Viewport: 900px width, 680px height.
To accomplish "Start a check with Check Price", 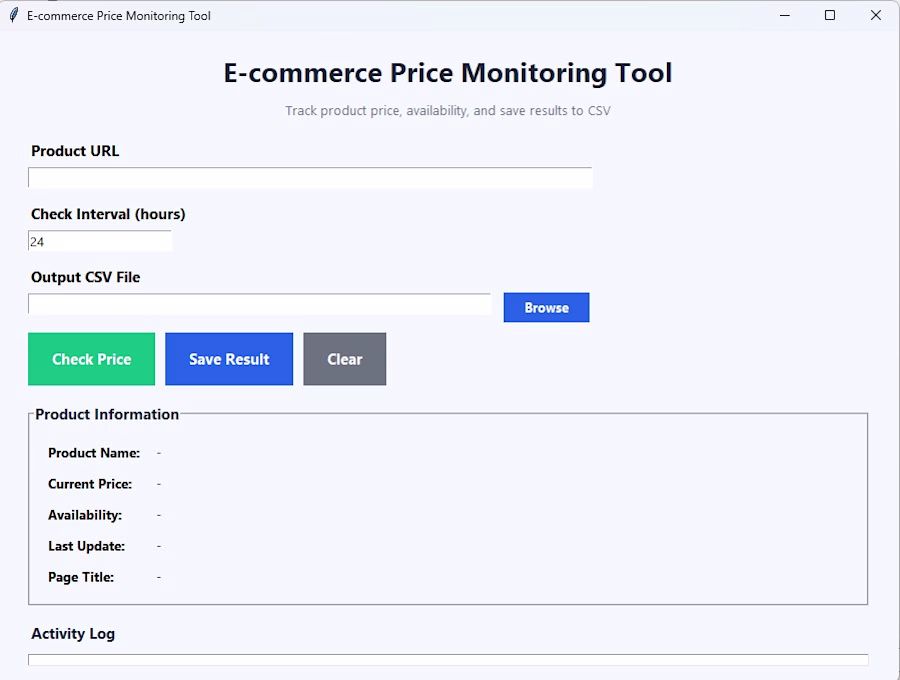I will click(x=91, y=359).
